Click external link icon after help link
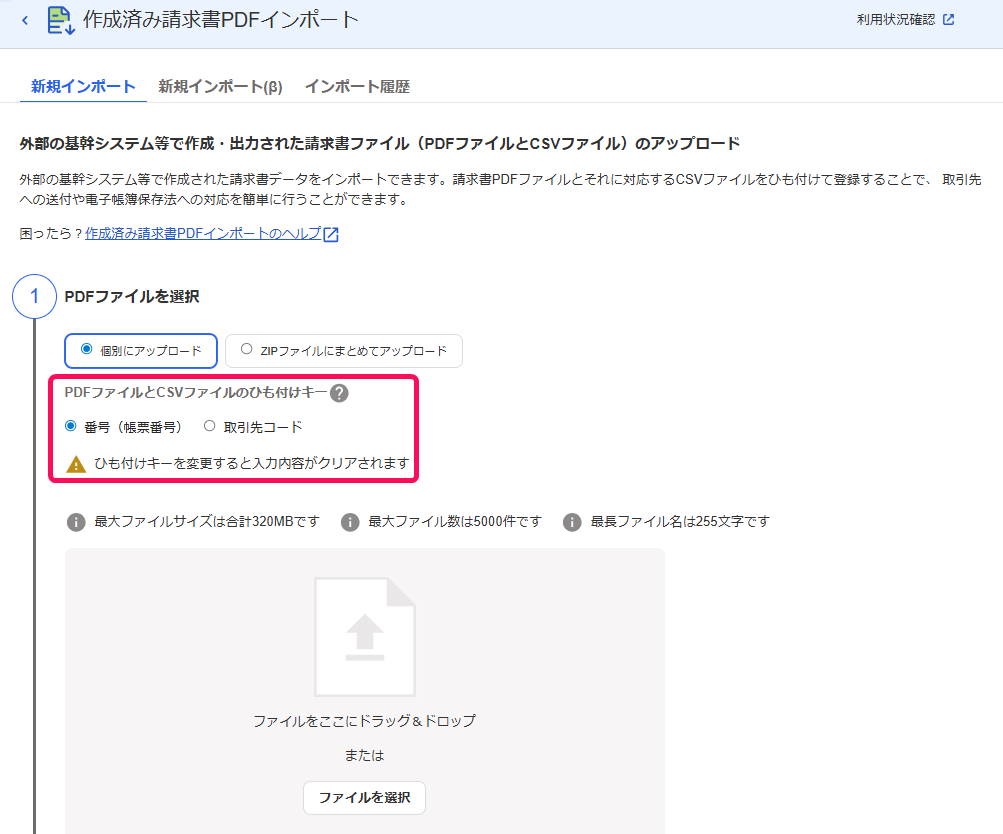Viewport: 1003px width, 834px height. (x=331, y=234)
